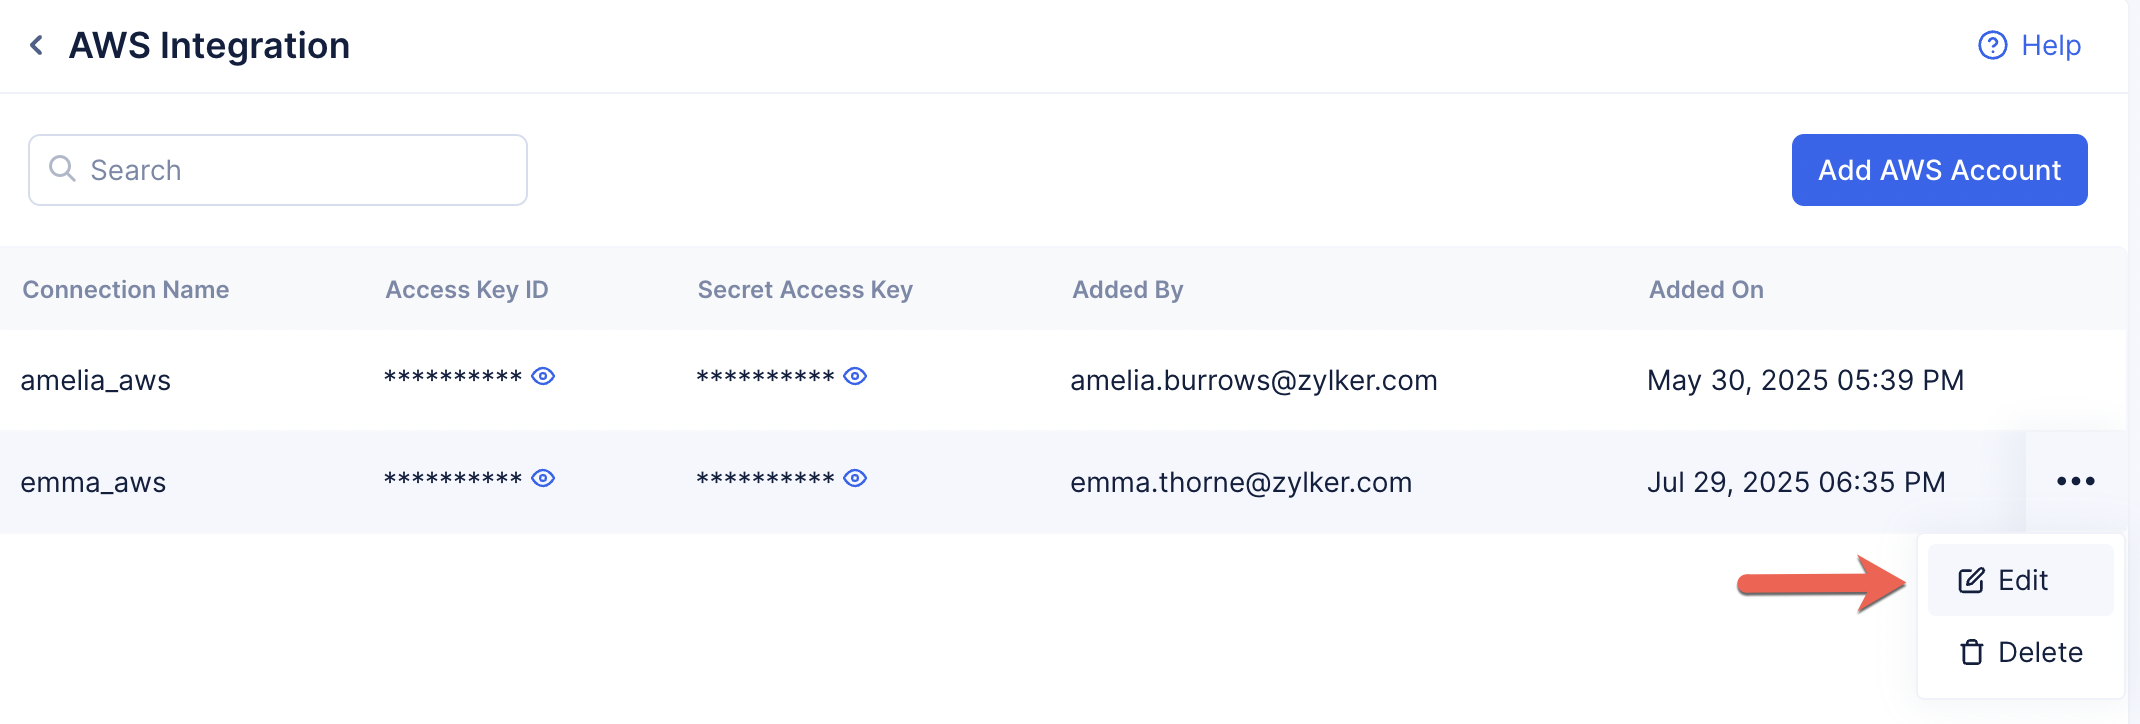Select the amelia_aws connection row
2140x724 pixels.
pyautogui.click(x=96, y=380)
